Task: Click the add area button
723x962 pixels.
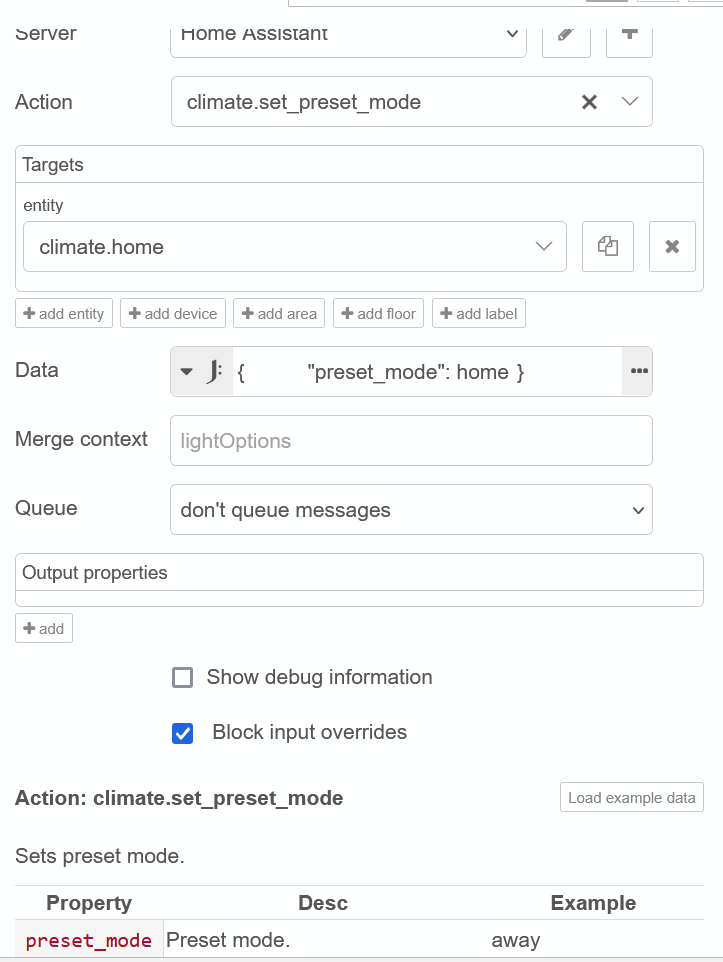Action: pyautogui.click(x=279, y=314)
